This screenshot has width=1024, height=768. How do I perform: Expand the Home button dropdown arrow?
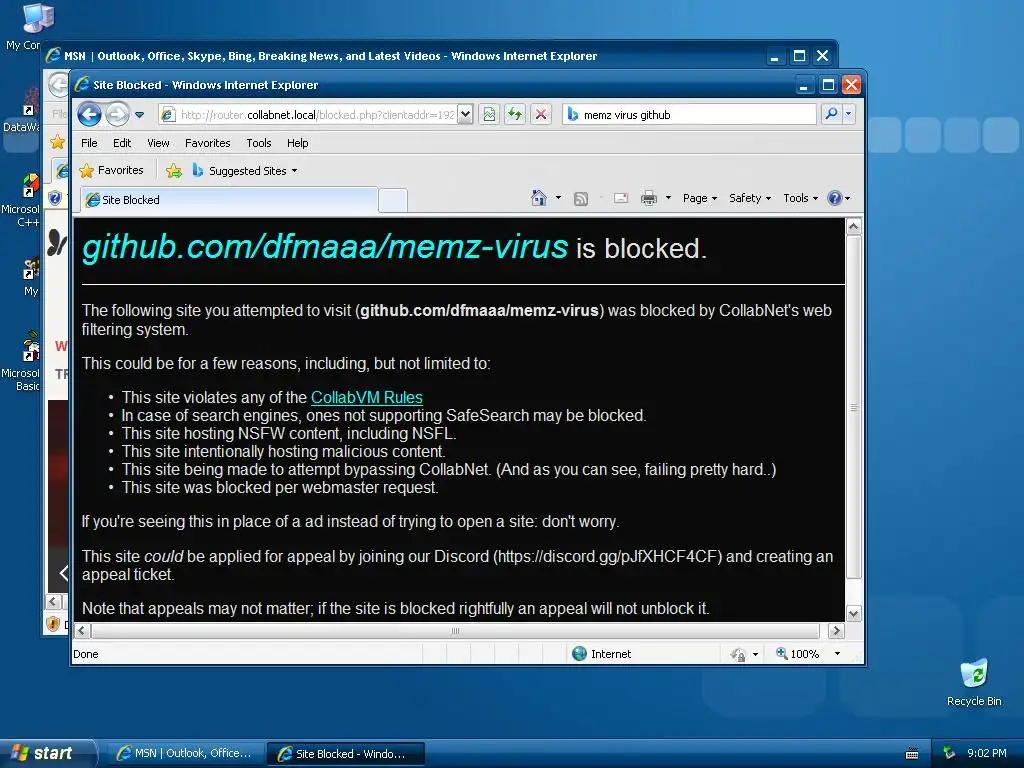558,198
